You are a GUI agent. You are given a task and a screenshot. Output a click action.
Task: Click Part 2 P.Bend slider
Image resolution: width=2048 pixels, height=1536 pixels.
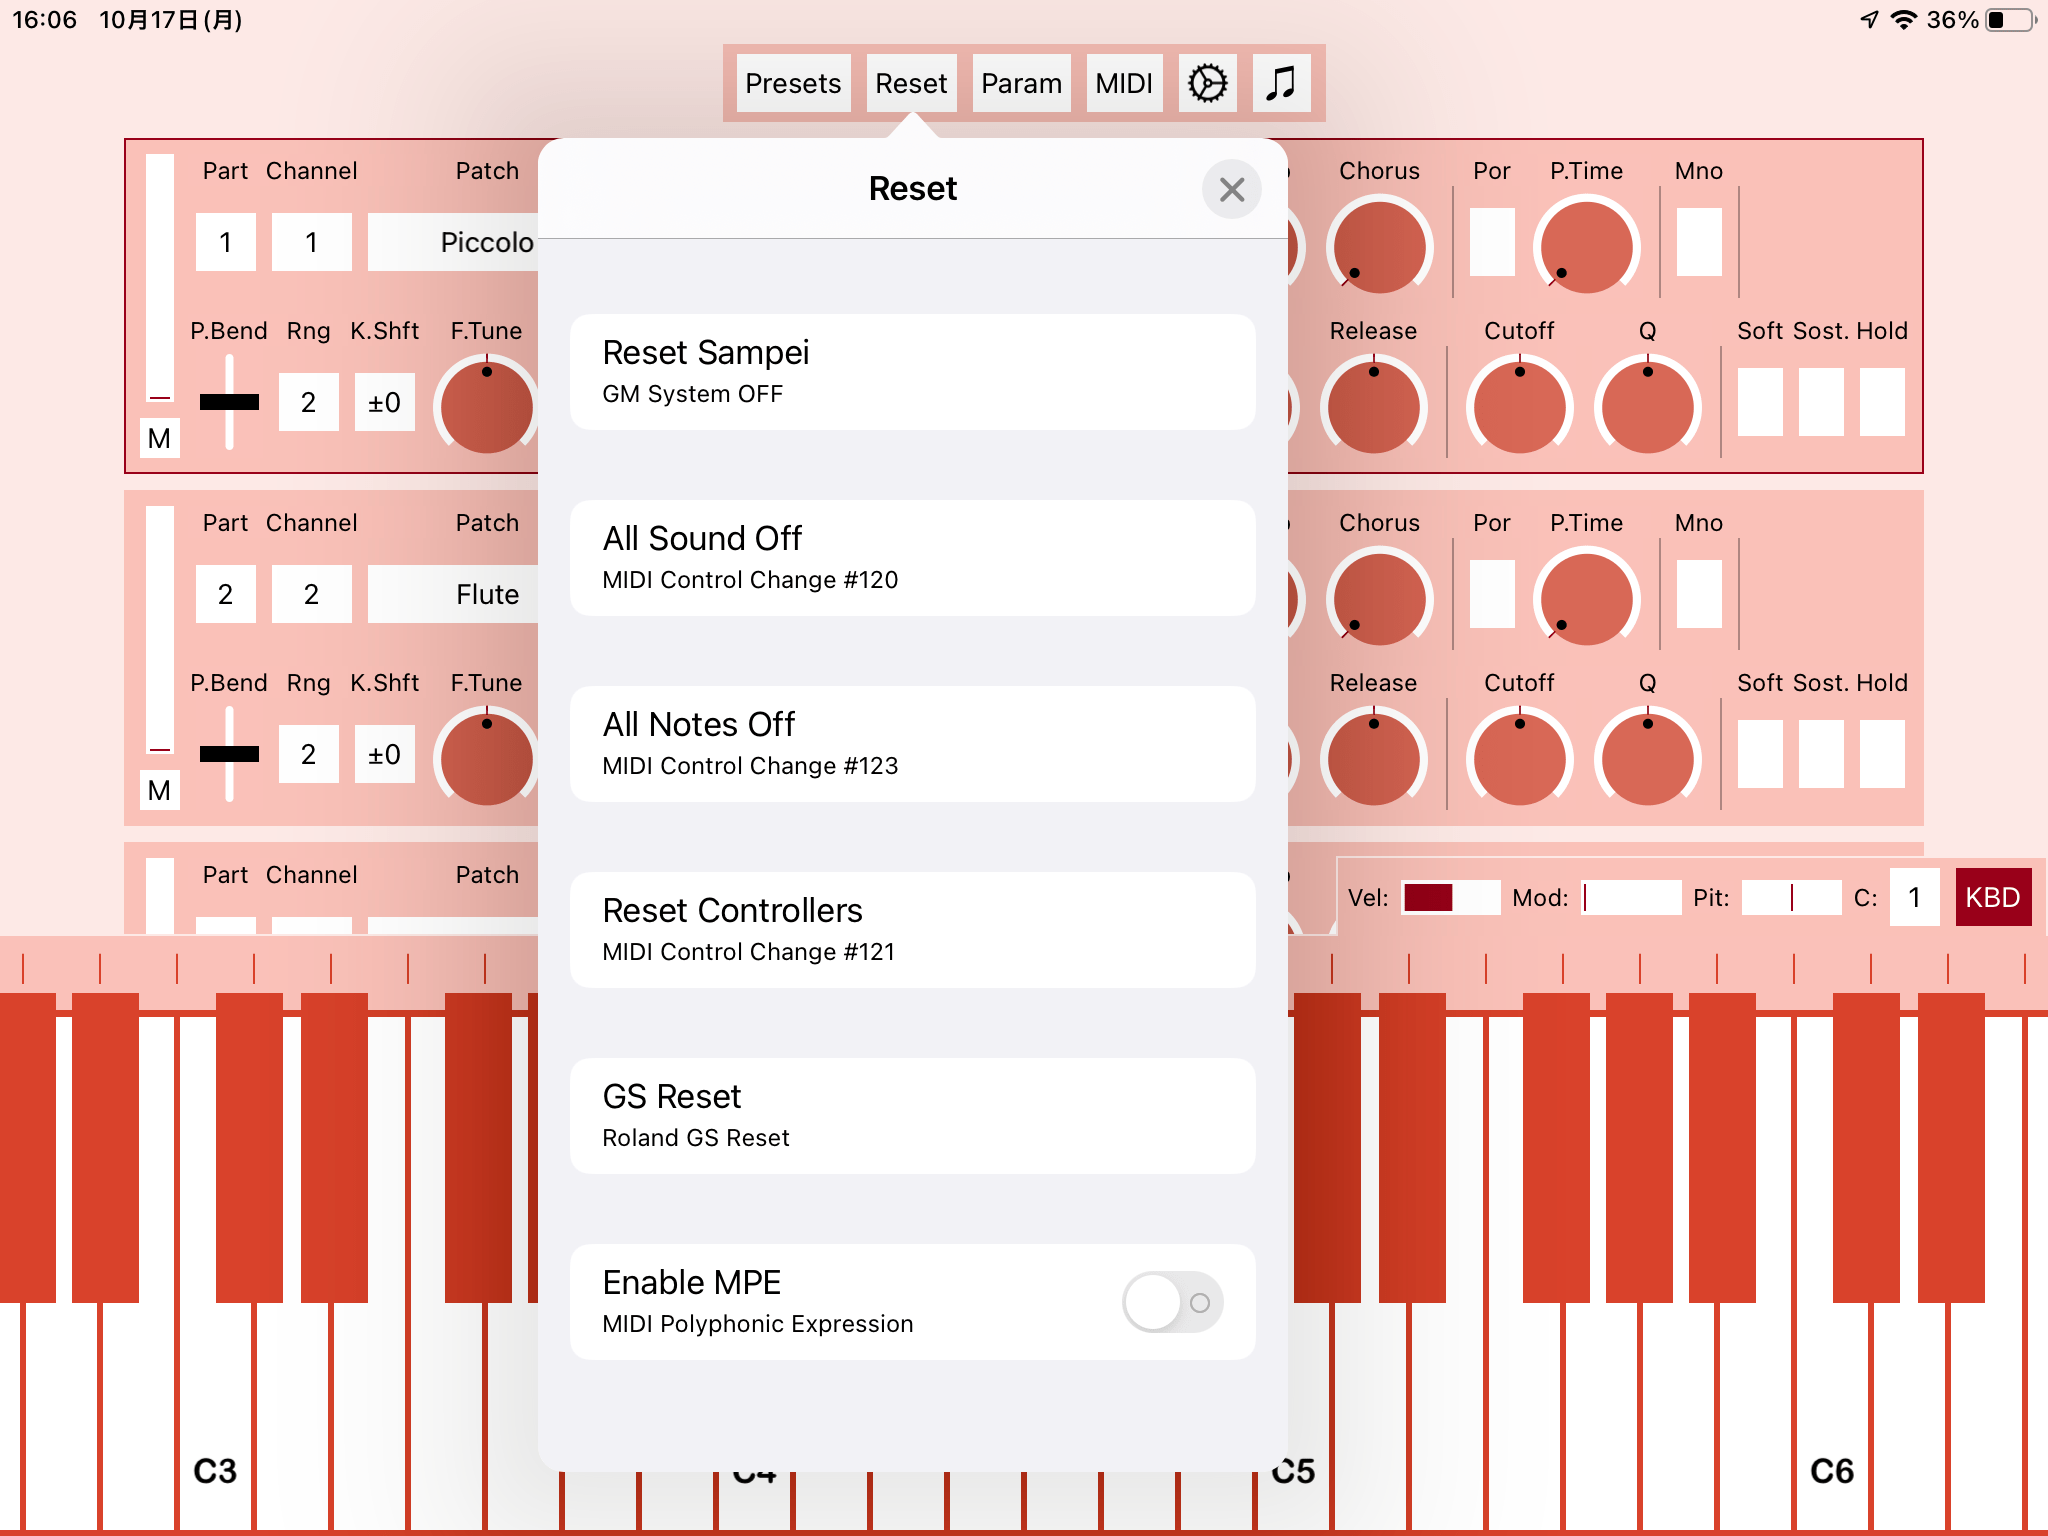(229, 754)
